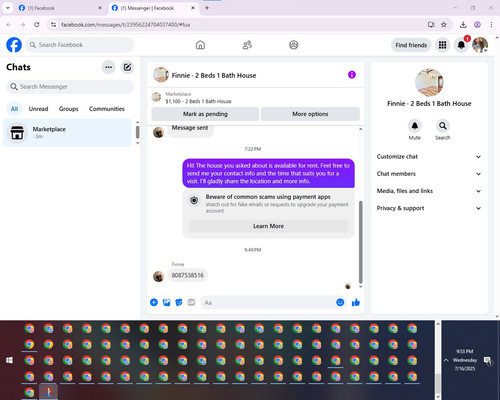500x400 pixels.
Task: Toggle conversation information purple icon
Action: (352, 75)
